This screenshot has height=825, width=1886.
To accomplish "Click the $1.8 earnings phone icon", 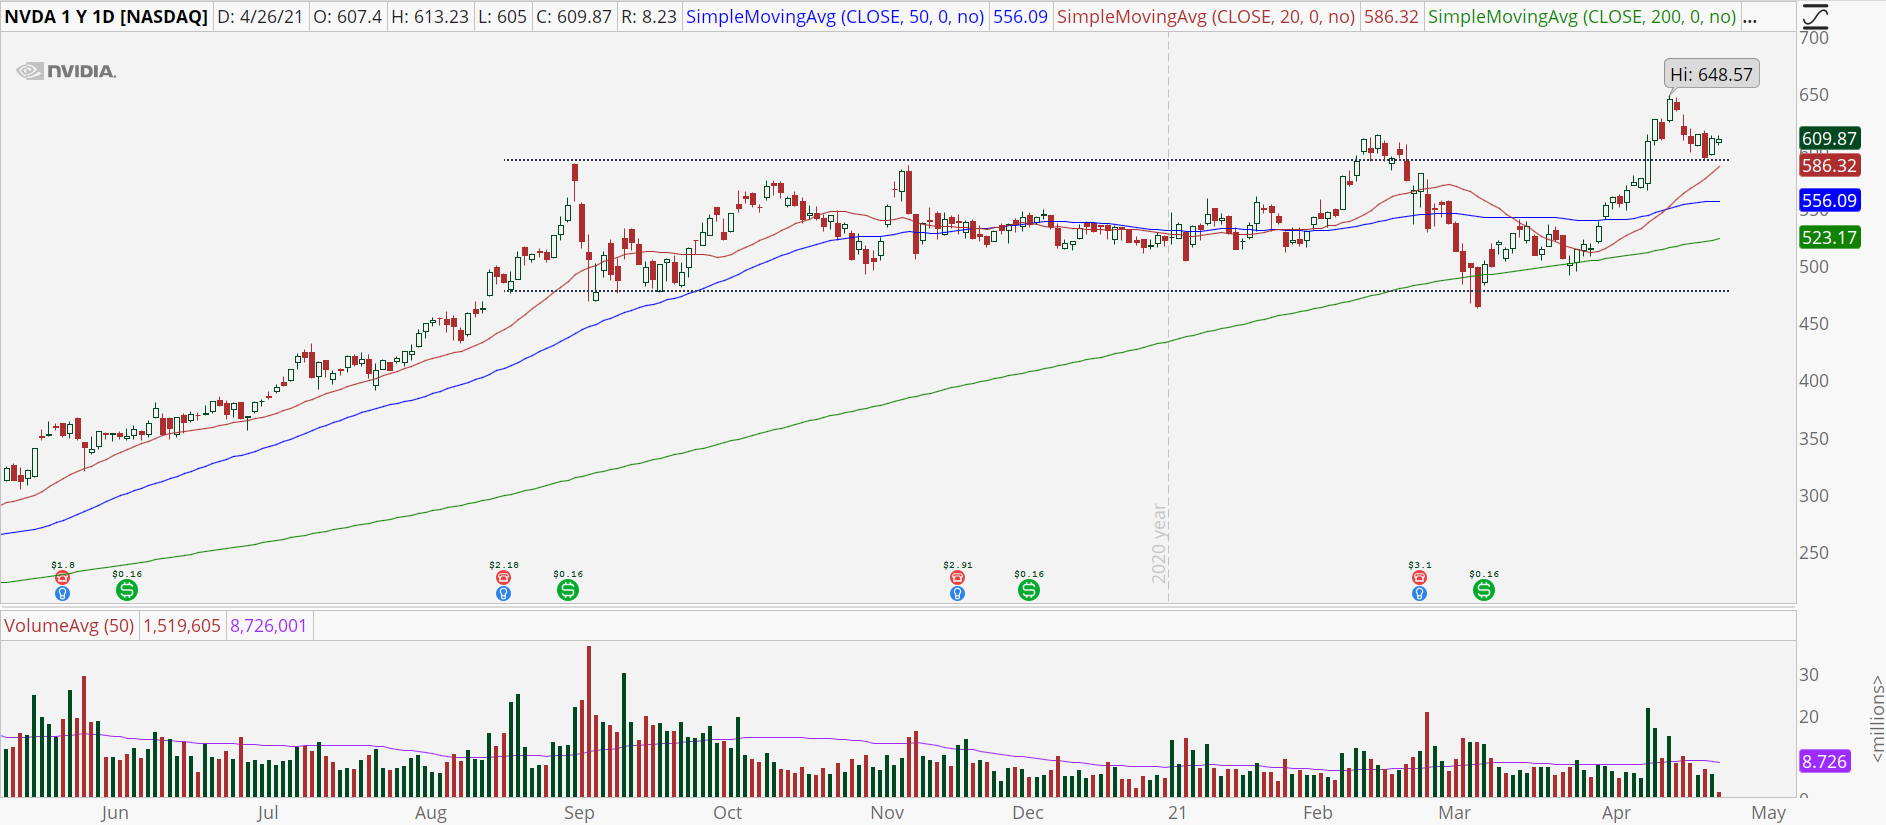I will coord(63,578).
